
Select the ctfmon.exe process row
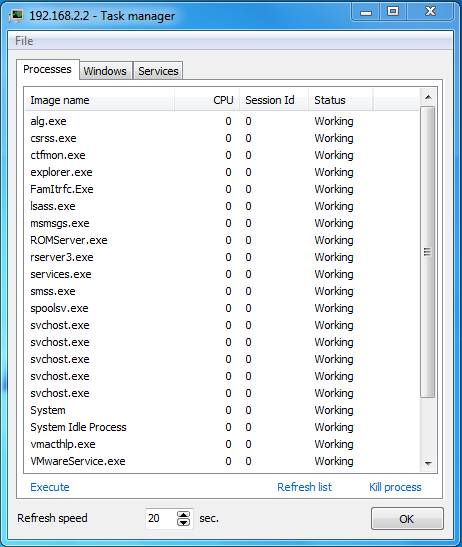(x=222, y=155)
